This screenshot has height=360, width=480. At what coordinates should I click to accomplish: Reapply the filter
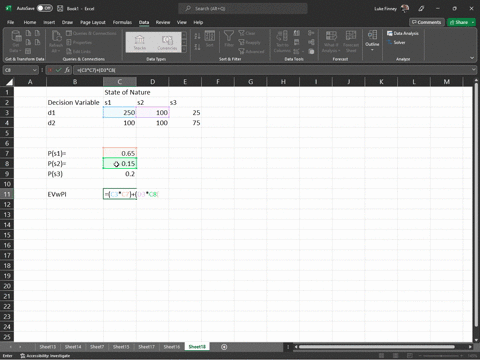(x=250, y=42)
